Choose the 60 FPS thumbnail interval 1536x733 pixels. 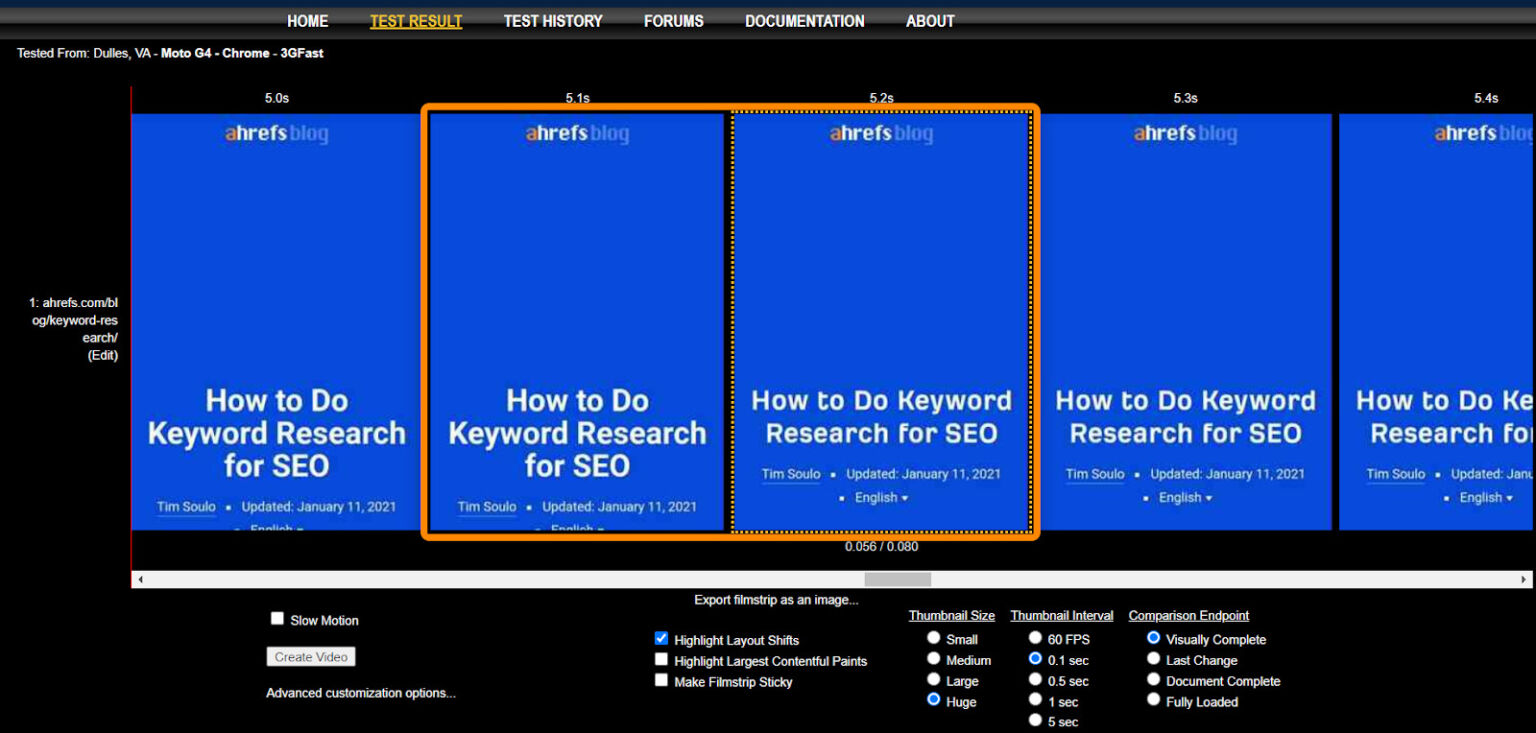(1036, 638)
